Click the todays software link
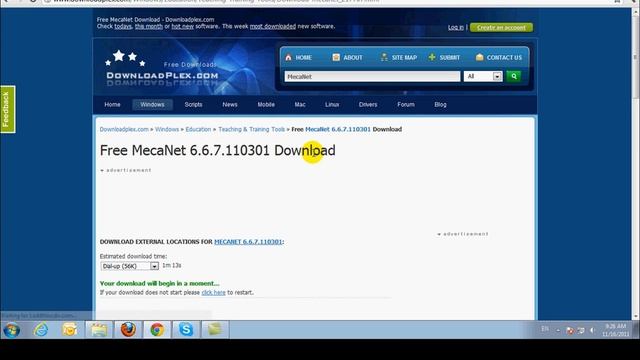This screenshot has height=360, width=640. 123,26
